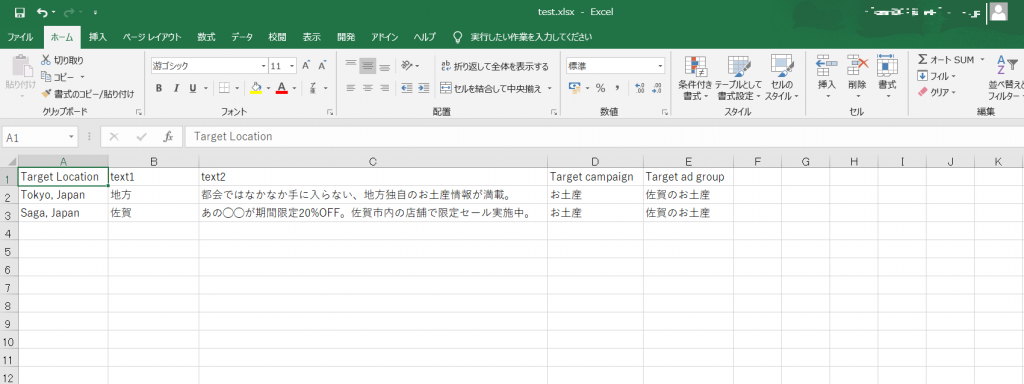Click the decrease indent icon
Image resolution: width=1024 pixels, height=384 pixels.
(406, 88)
